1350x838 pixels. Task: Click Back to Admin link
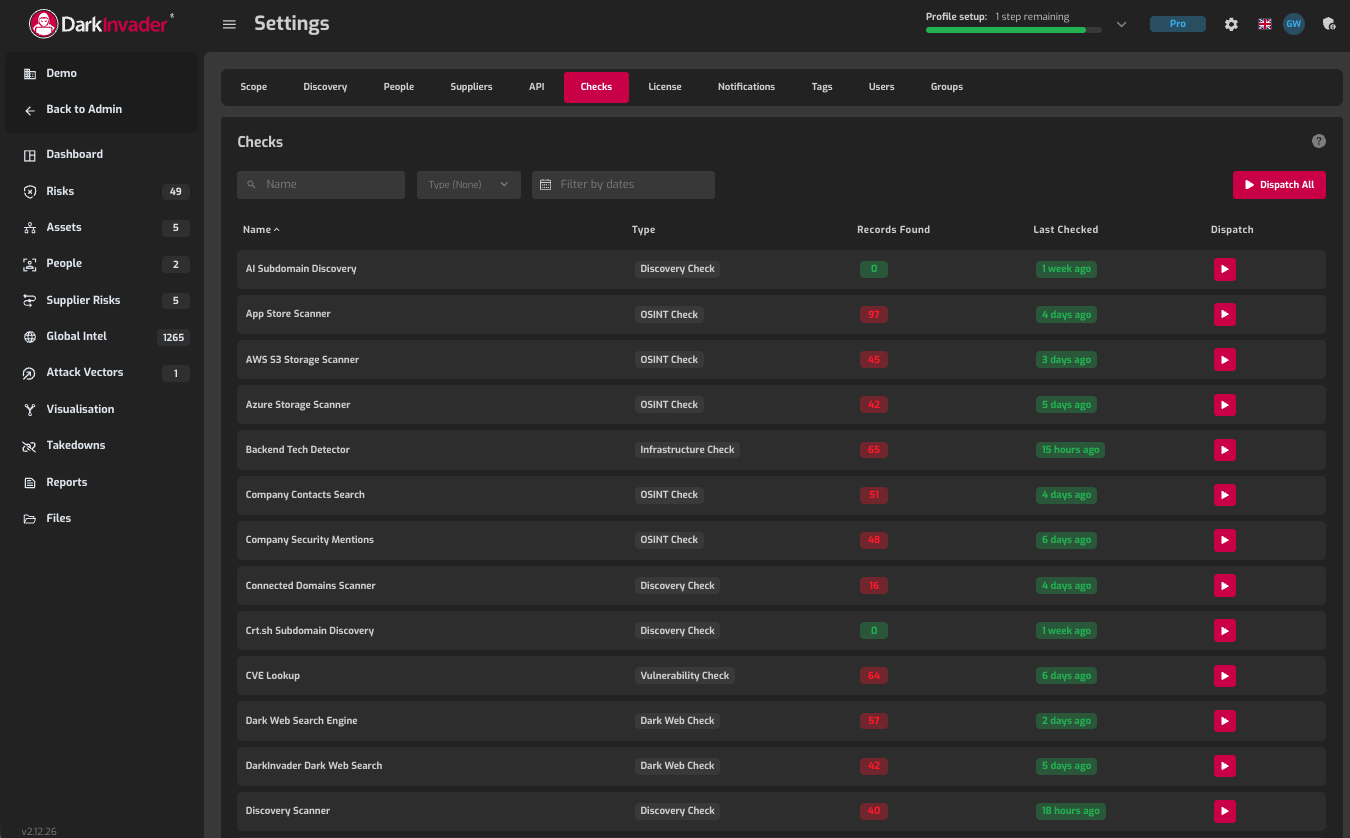click(x=84, y=109)
